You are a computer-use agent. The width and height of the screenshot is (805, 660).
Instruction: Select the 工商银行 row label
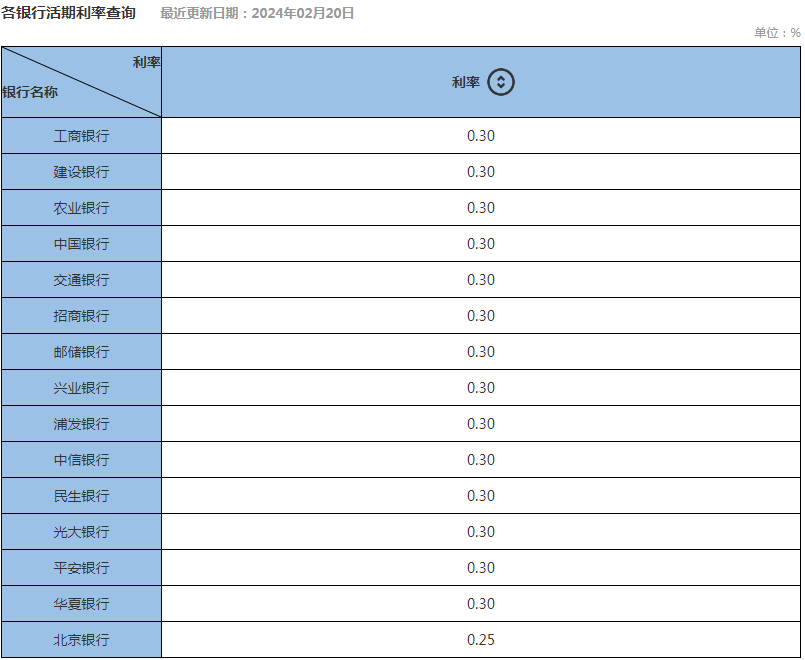(x=81, y=136)
